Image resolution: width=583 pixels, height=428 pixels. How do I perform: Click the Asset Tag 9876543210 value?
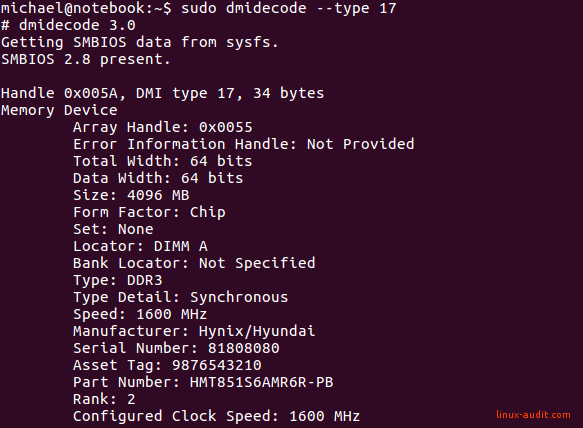(x=217, y=365)
